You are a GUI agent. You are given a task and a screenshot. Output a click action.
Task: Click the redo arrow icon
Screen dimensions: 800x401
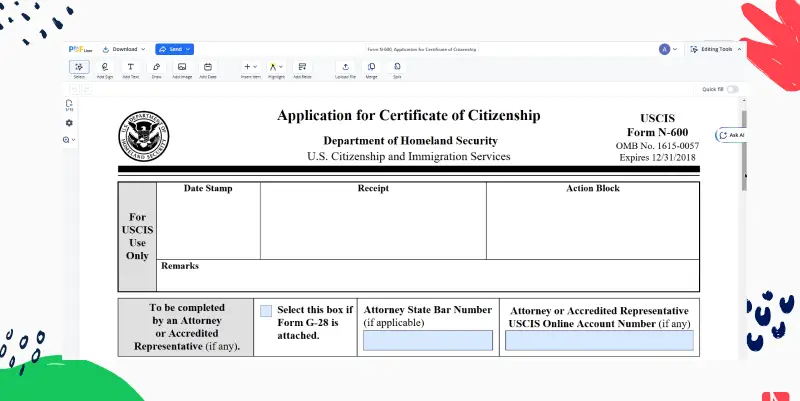tap(87, 89)
